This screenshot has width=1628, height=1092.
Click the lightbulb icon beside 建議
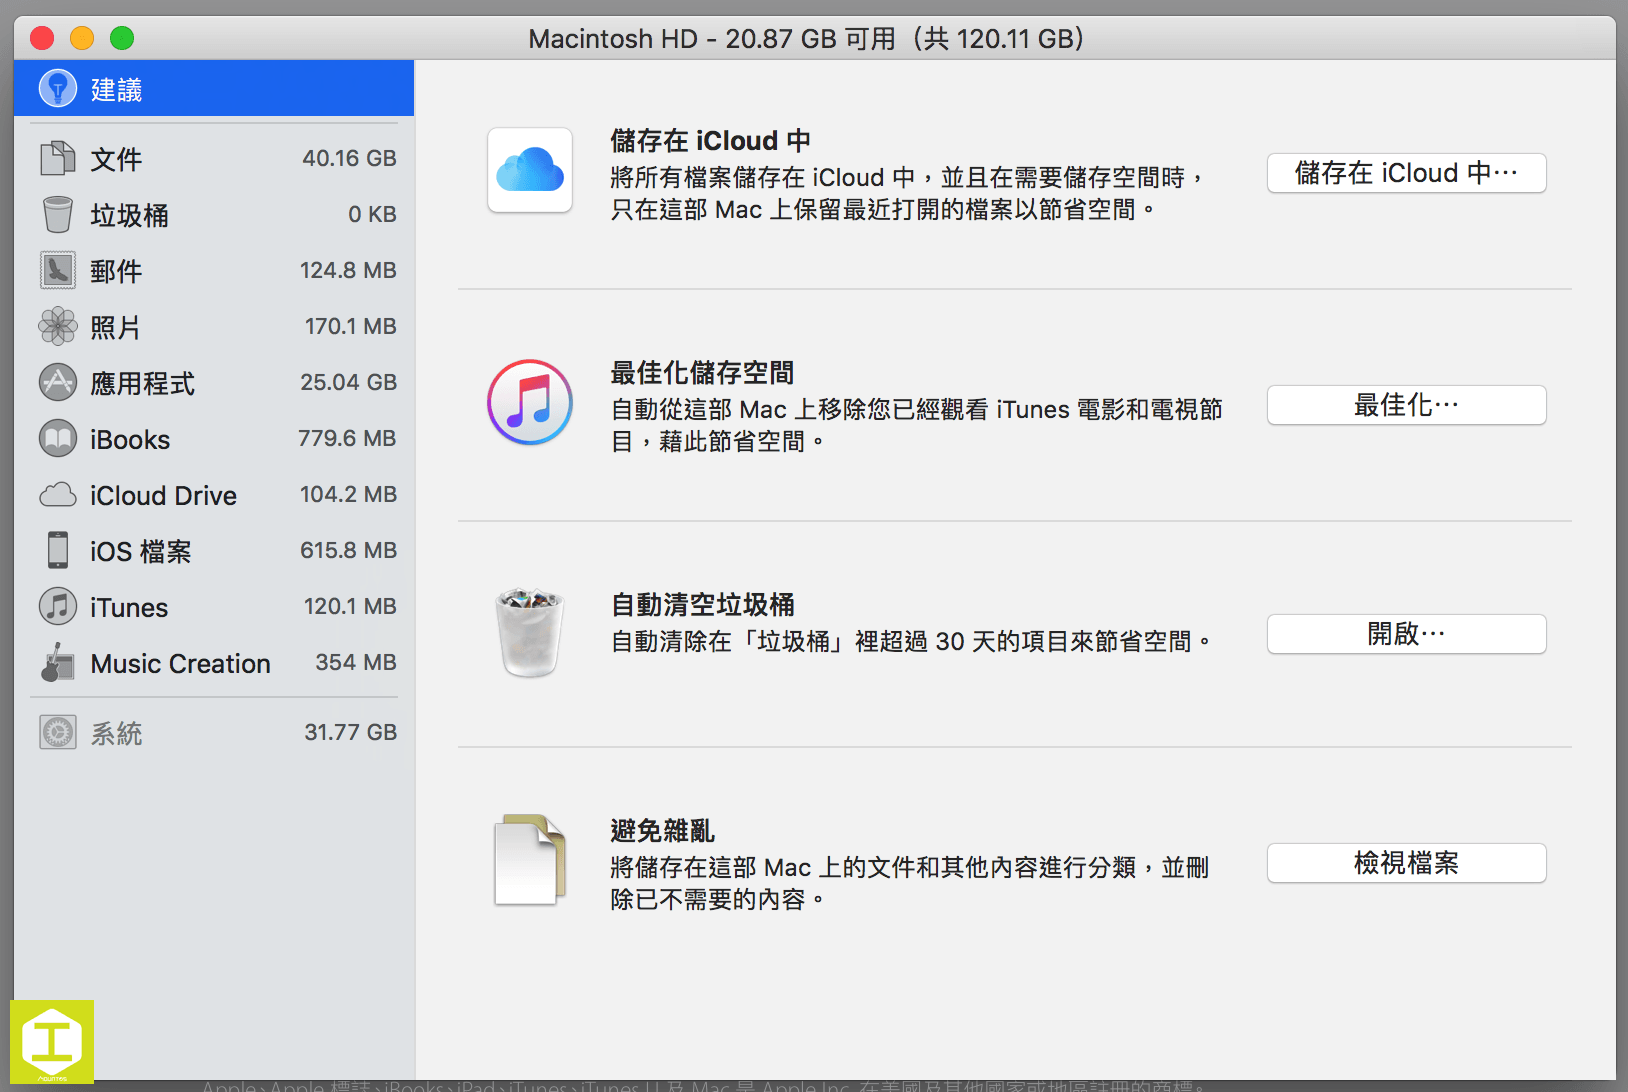[57, 89]
